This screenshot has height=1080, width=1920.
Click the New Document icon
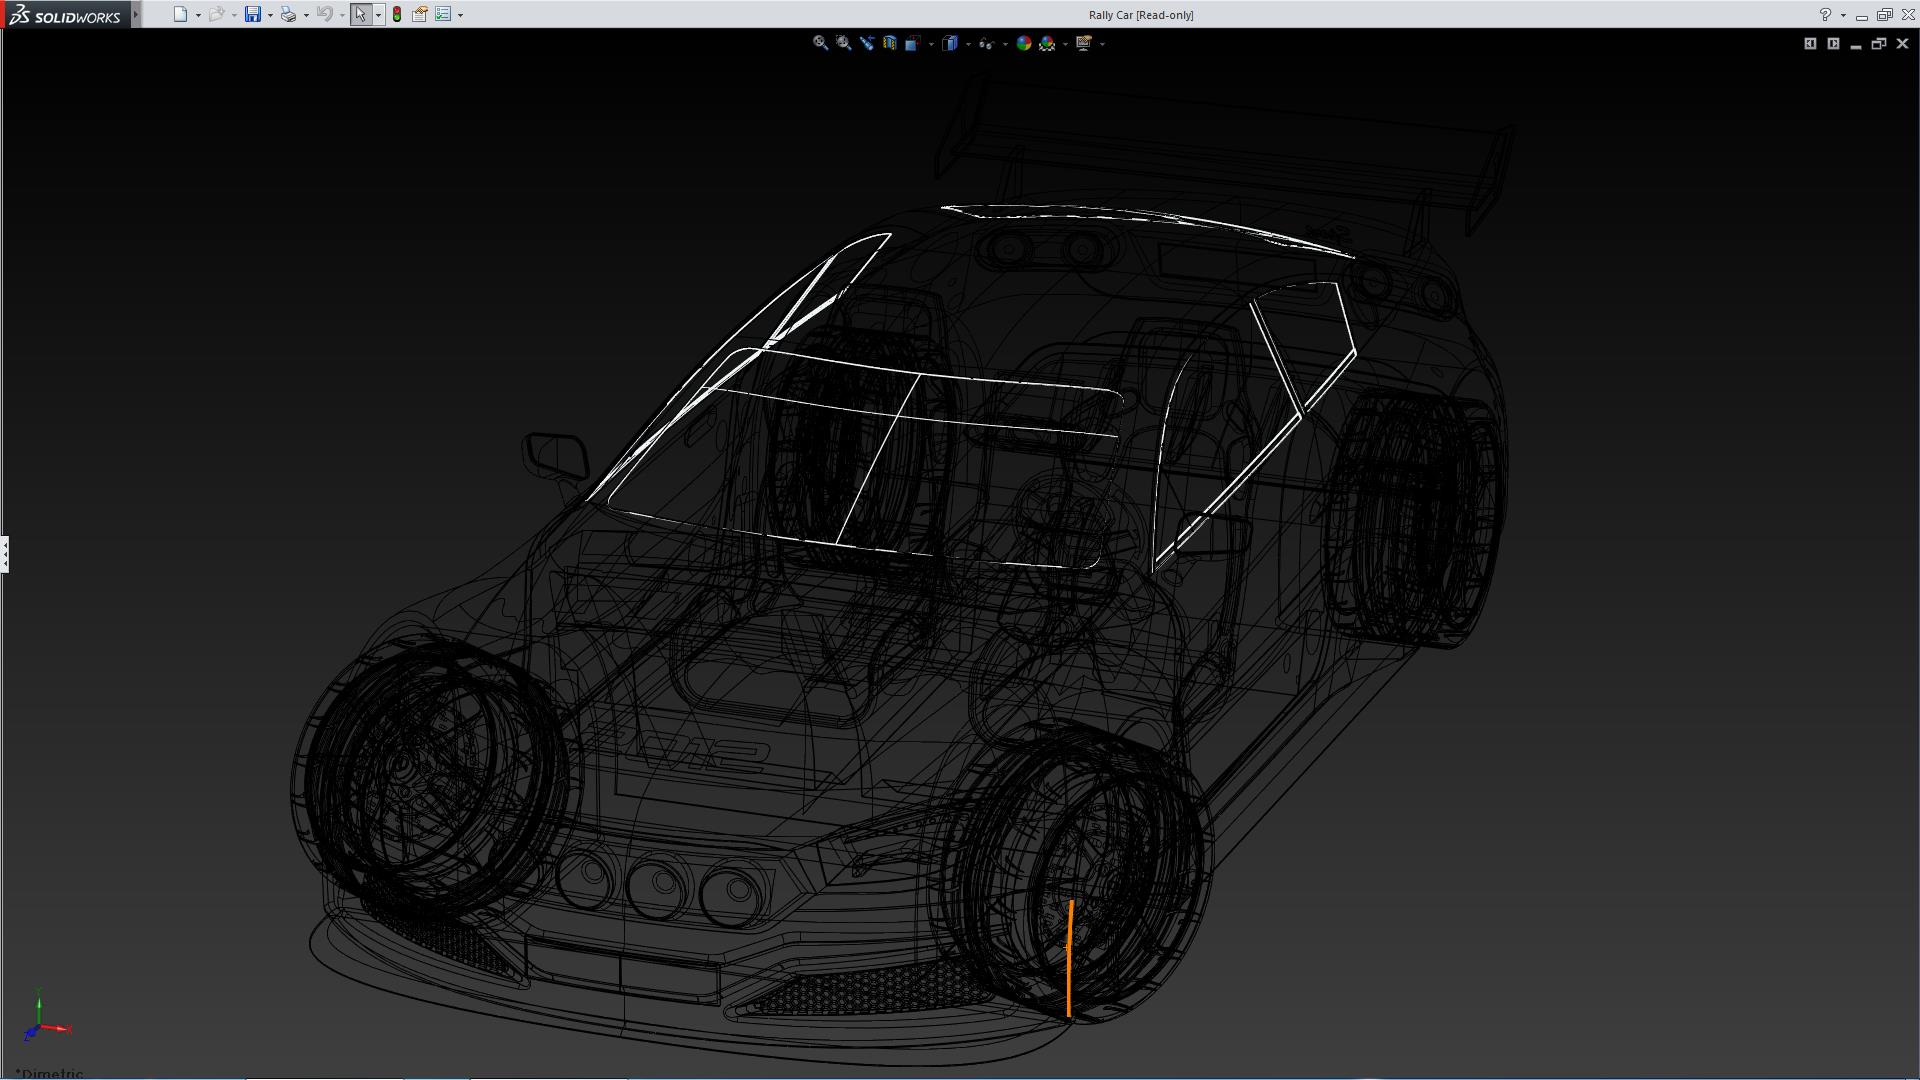pyautogui.click(x=180, y=14)
